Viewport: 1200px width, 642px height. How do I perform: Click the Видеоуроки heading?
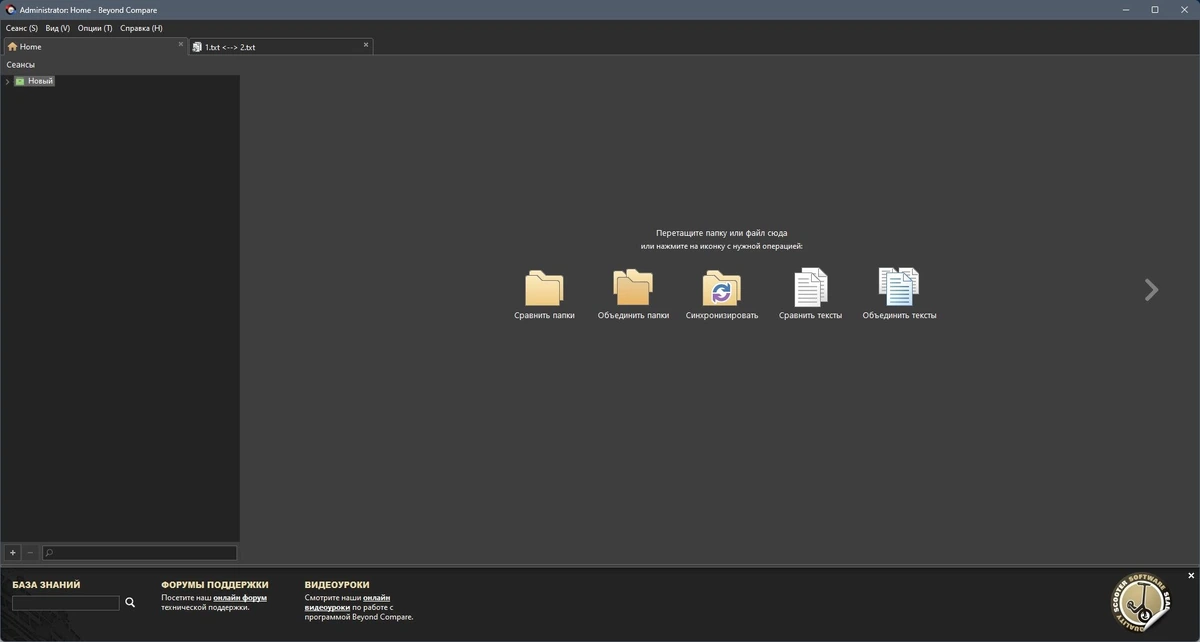click(337, 585)
